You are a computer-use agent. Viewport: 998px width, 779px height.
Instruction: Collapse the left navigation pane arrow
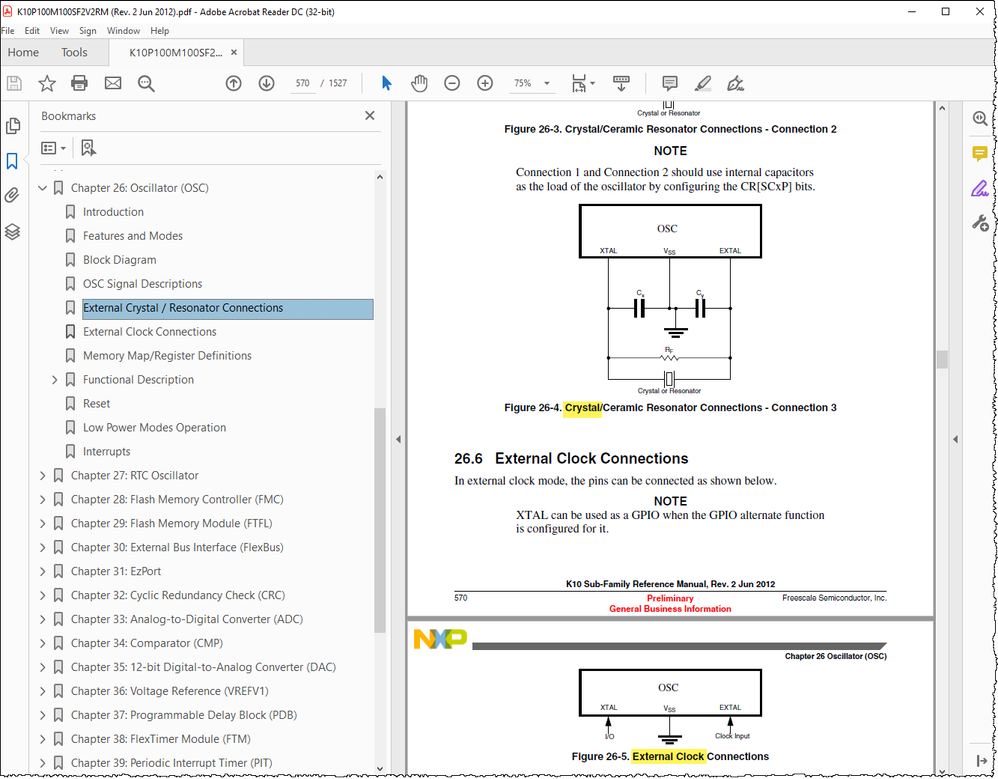(398, 439)
